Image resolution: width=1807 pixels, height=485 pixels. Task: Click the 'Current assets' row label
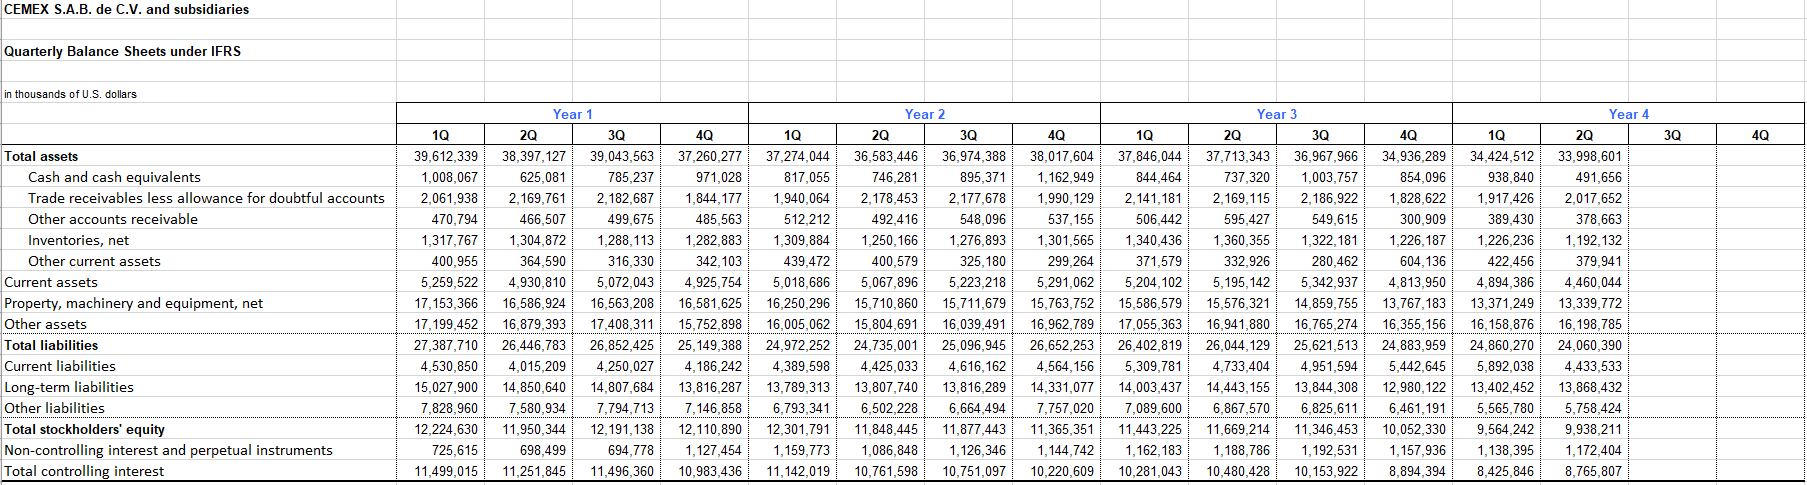[51, 282]
